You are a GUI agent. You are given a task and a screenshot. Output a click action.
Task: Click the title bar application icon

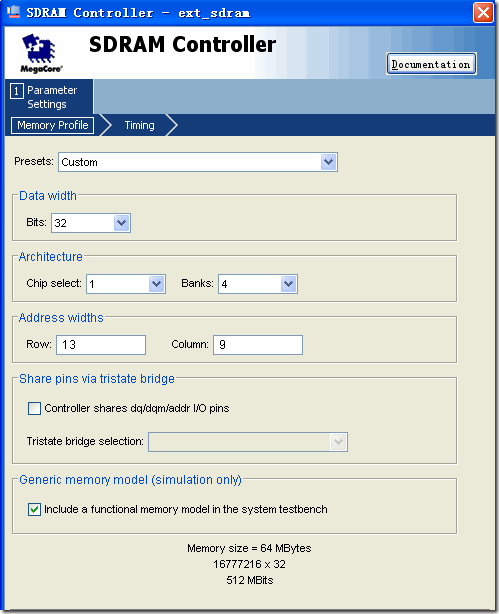tap(13, 11)
